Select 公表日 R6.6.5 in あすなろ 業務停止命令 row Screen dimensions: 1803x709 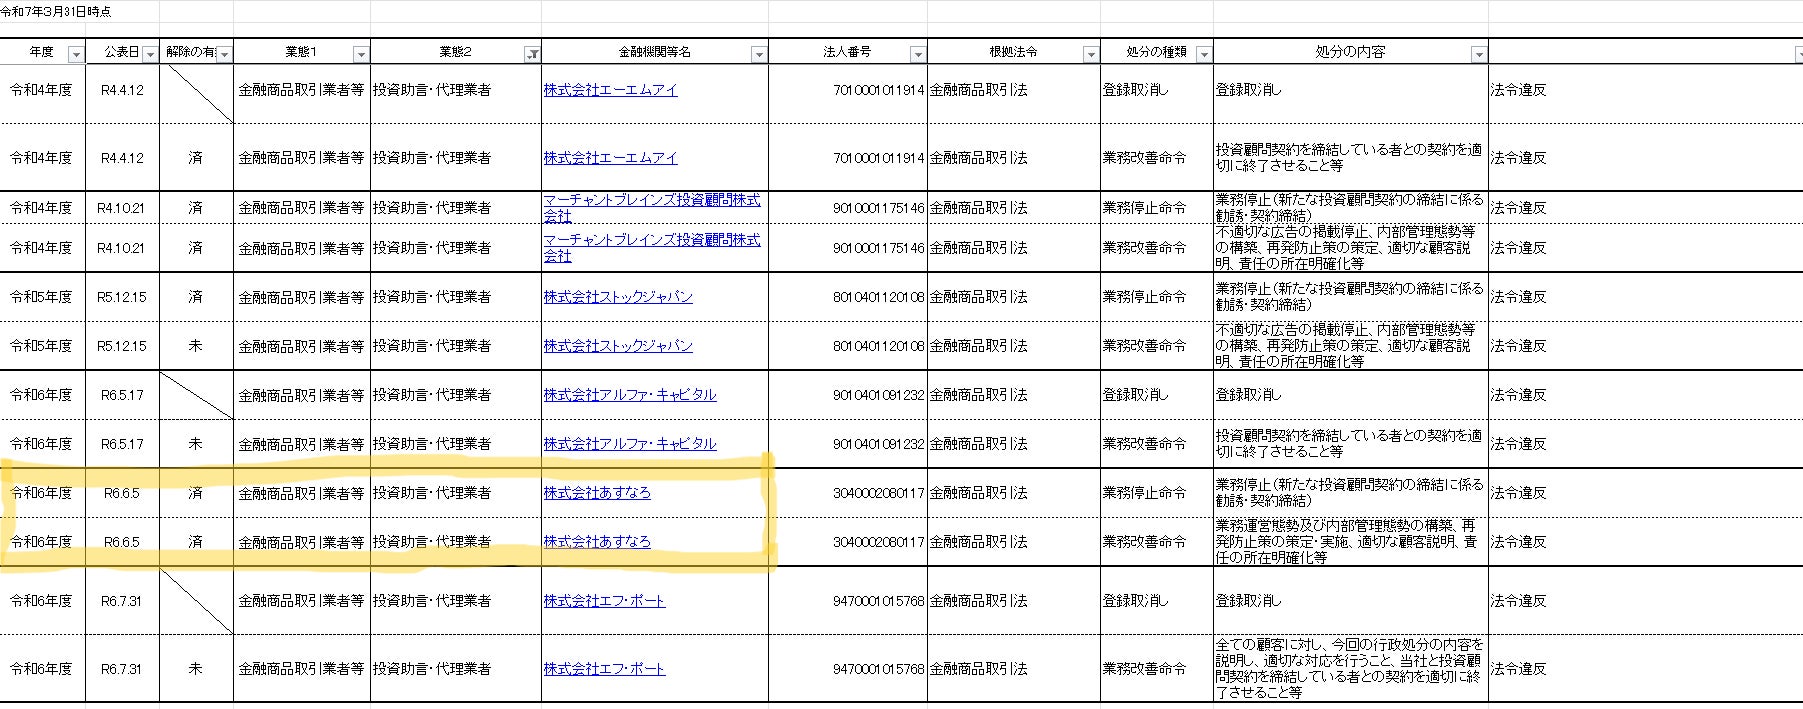pyautogui.click(x=122, y=493)
